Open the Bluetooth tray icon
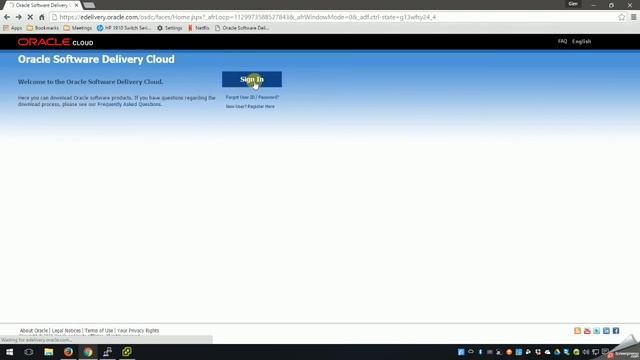Image resolution: width=640 pixels, height=360 pixels. (480, 352)
